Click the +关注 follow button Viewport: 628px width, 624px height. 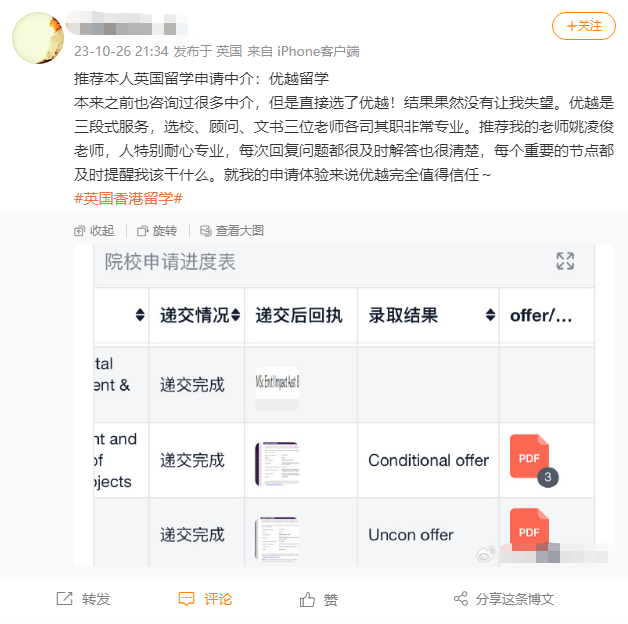tap(584, 26)
